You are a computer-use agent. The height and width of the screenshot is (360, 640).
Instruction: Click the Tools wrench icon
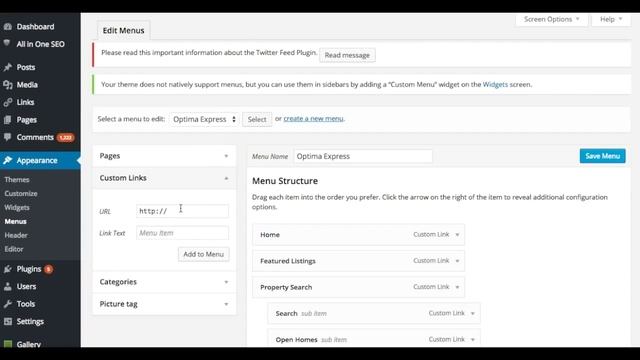tap(8, 304)
